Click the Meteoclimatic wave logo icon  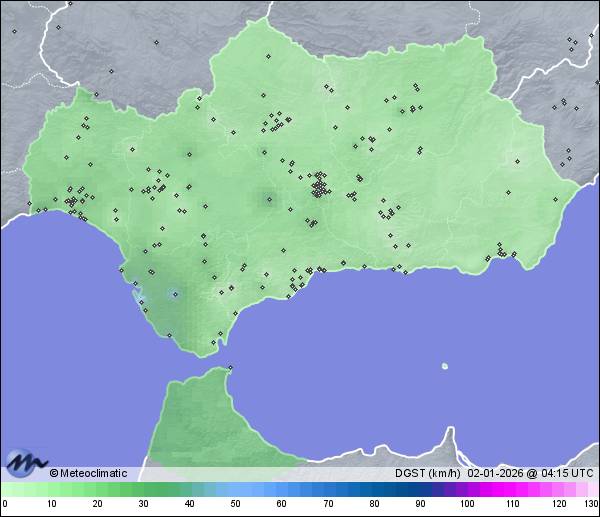coord(25,463)
